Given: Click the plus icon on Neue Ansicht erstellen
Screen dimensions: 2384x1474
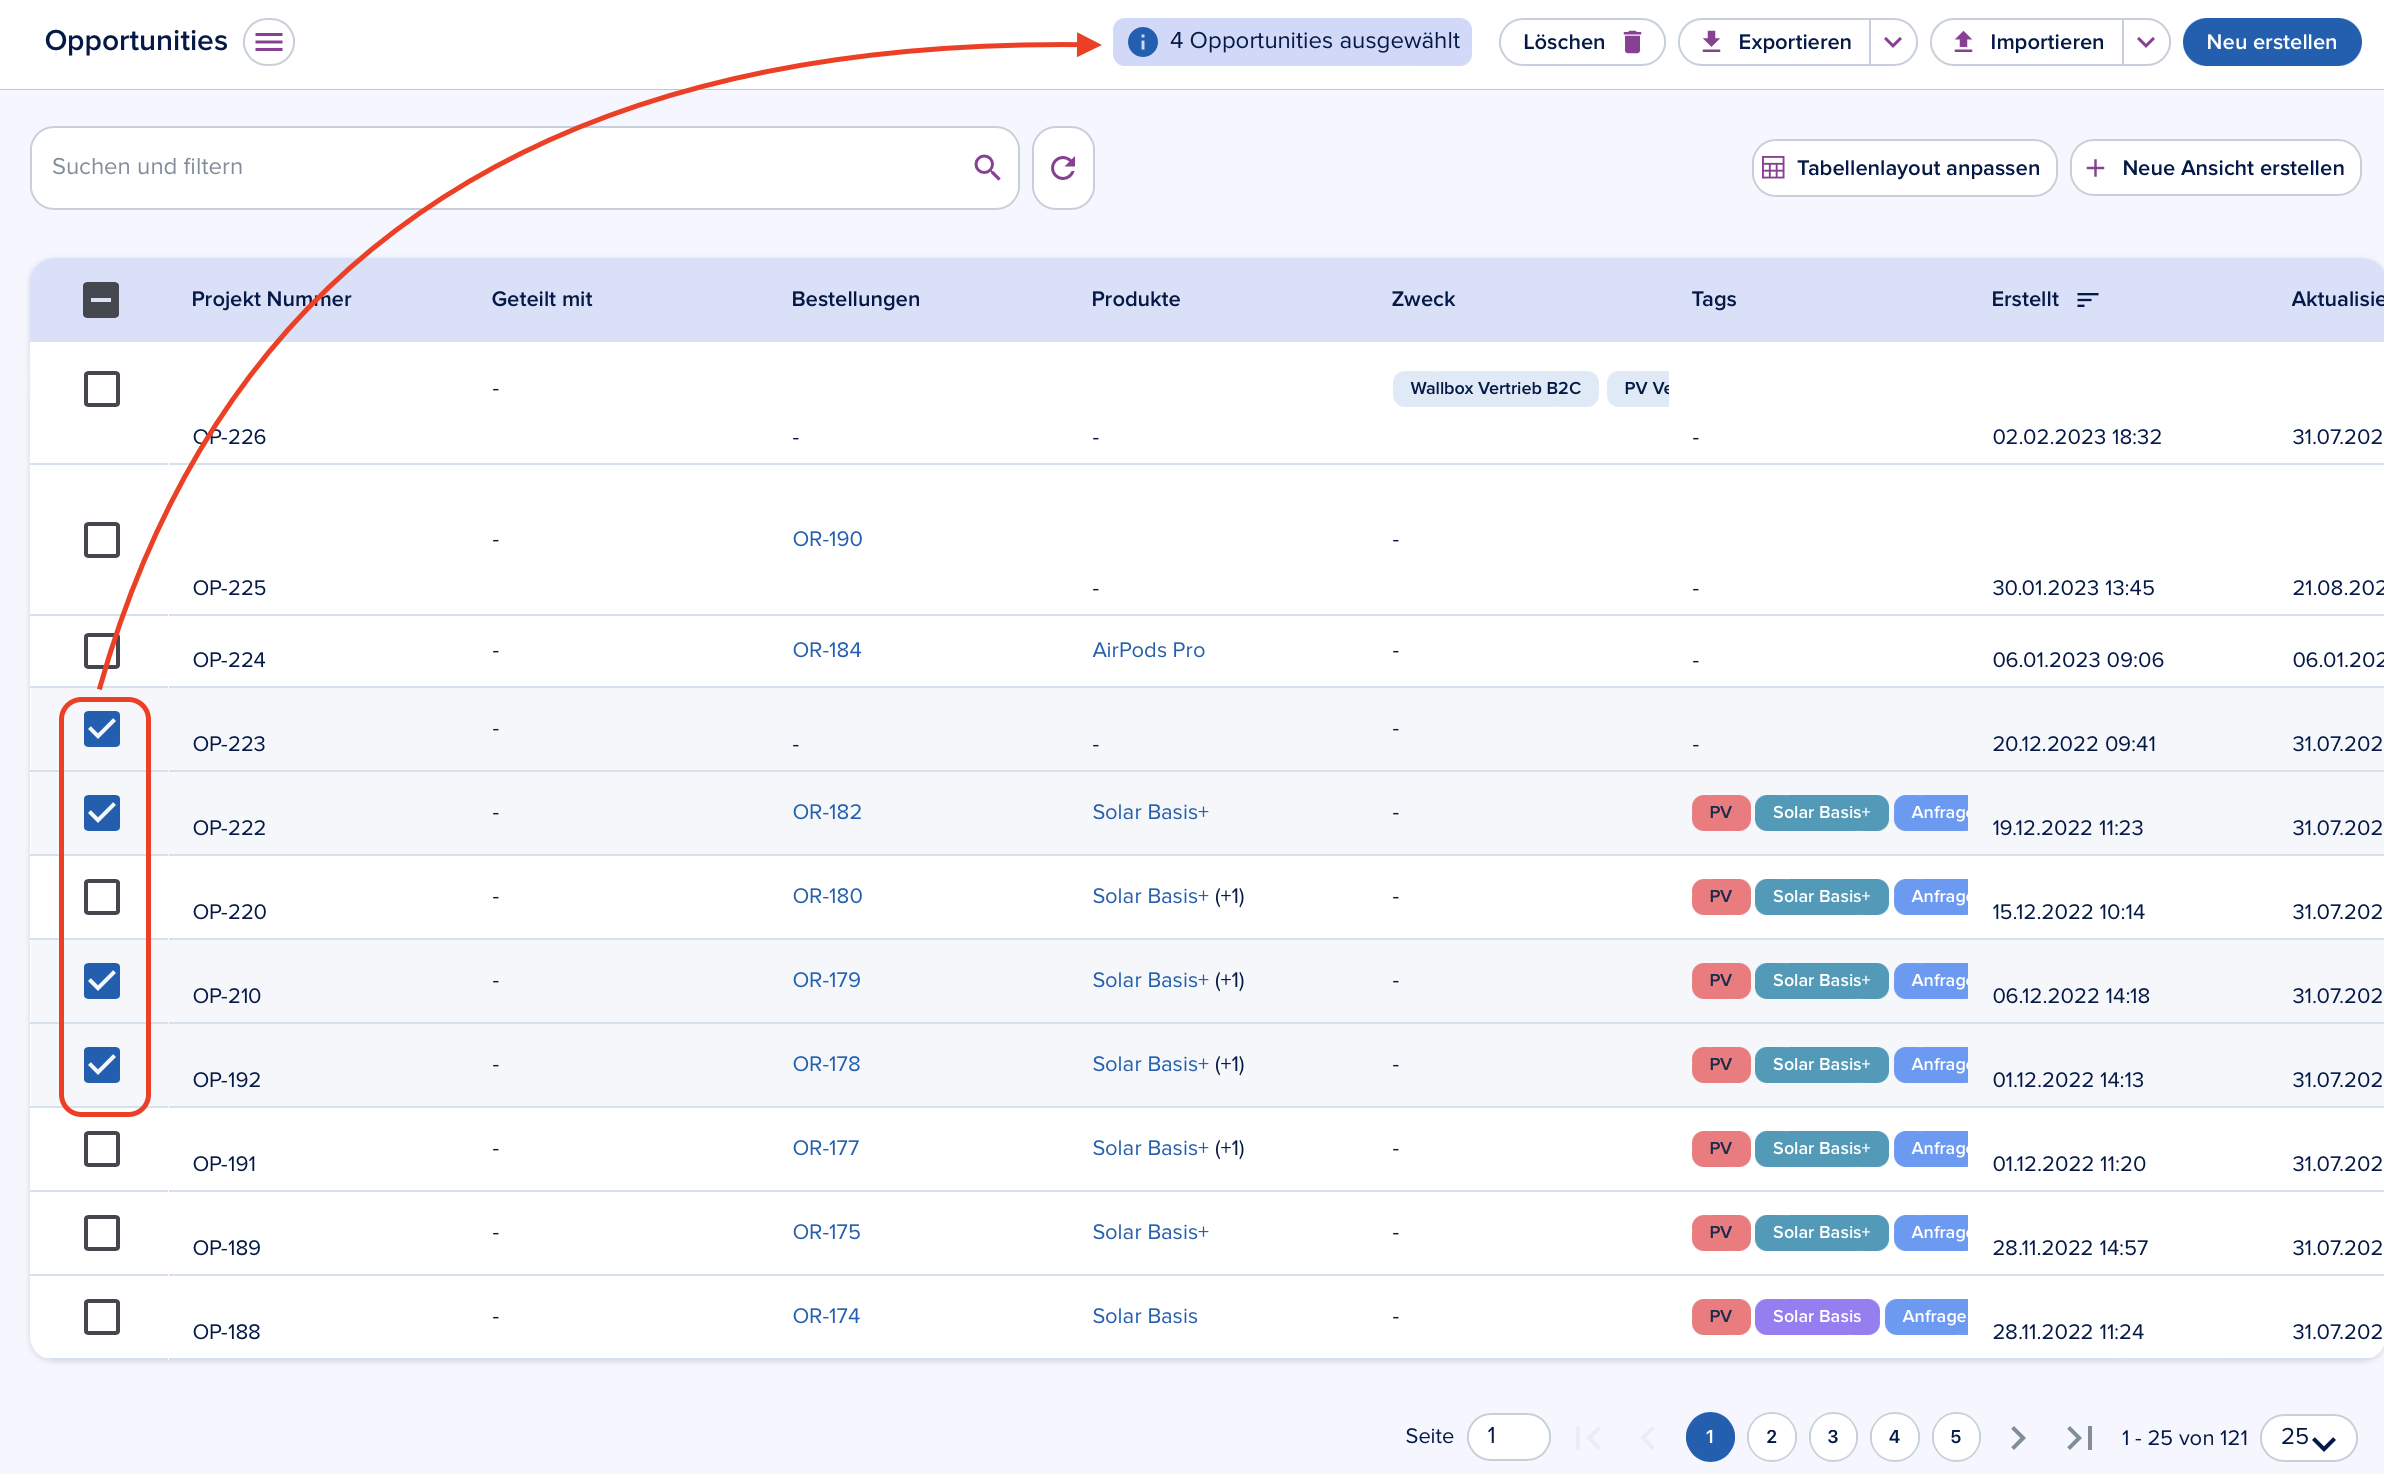Looking at the screenshot, I should click(2095, 168).
